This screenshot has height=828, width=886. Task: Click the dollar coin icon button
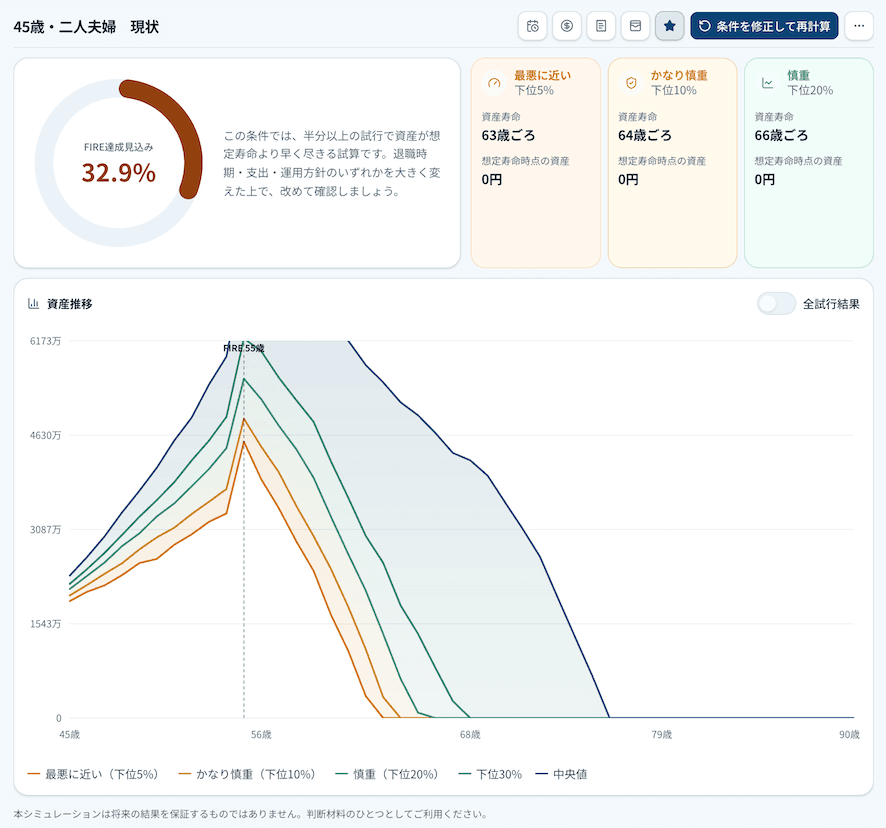[x=567, y=26]
